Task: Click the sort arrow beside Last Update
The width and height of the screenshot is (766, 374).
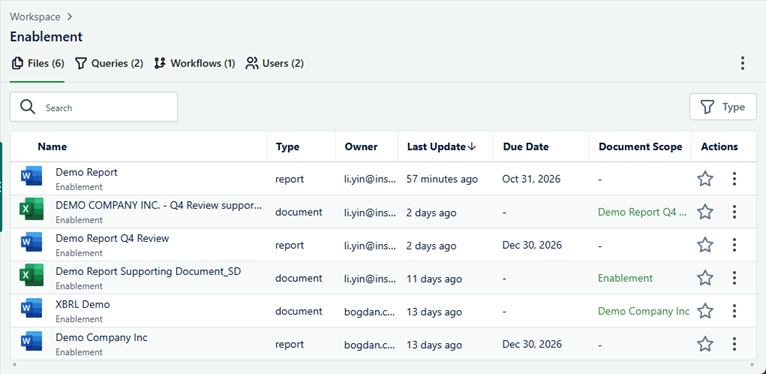Action: tap(471, 146)
